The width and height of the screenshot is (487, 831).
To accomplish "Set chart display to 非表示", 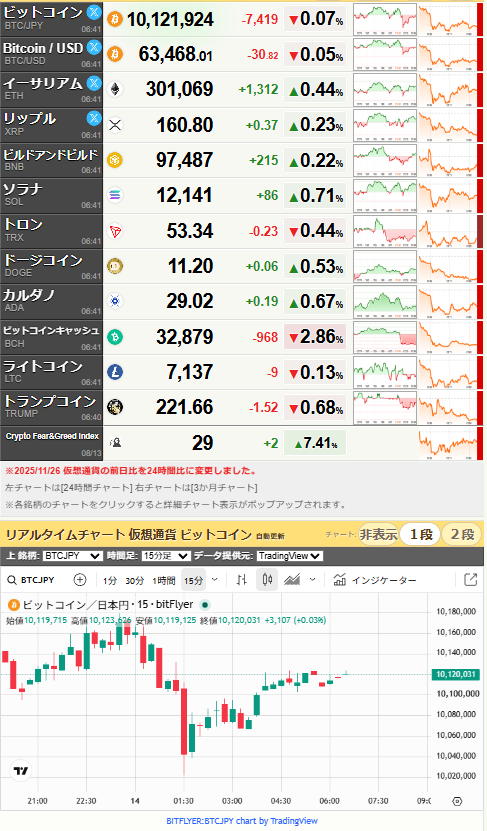I will pos(378,534).
